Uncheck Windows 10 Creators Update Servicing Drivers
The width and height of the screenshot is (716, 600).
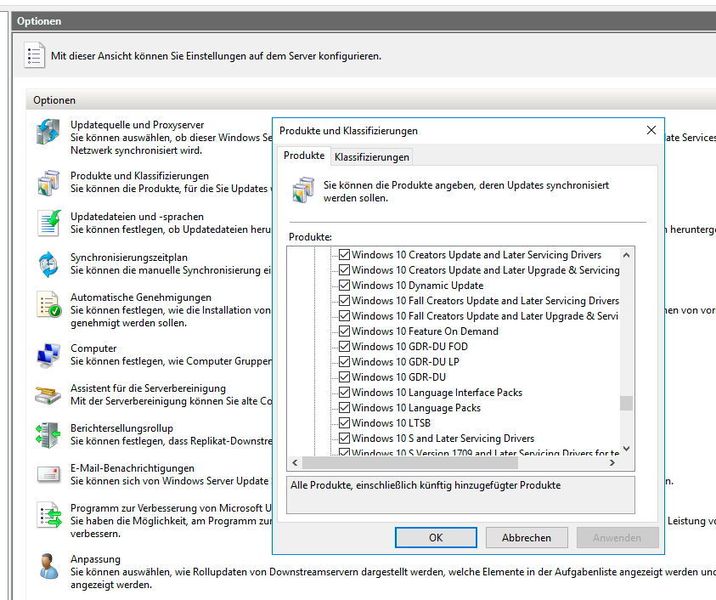tap(344, 255)
